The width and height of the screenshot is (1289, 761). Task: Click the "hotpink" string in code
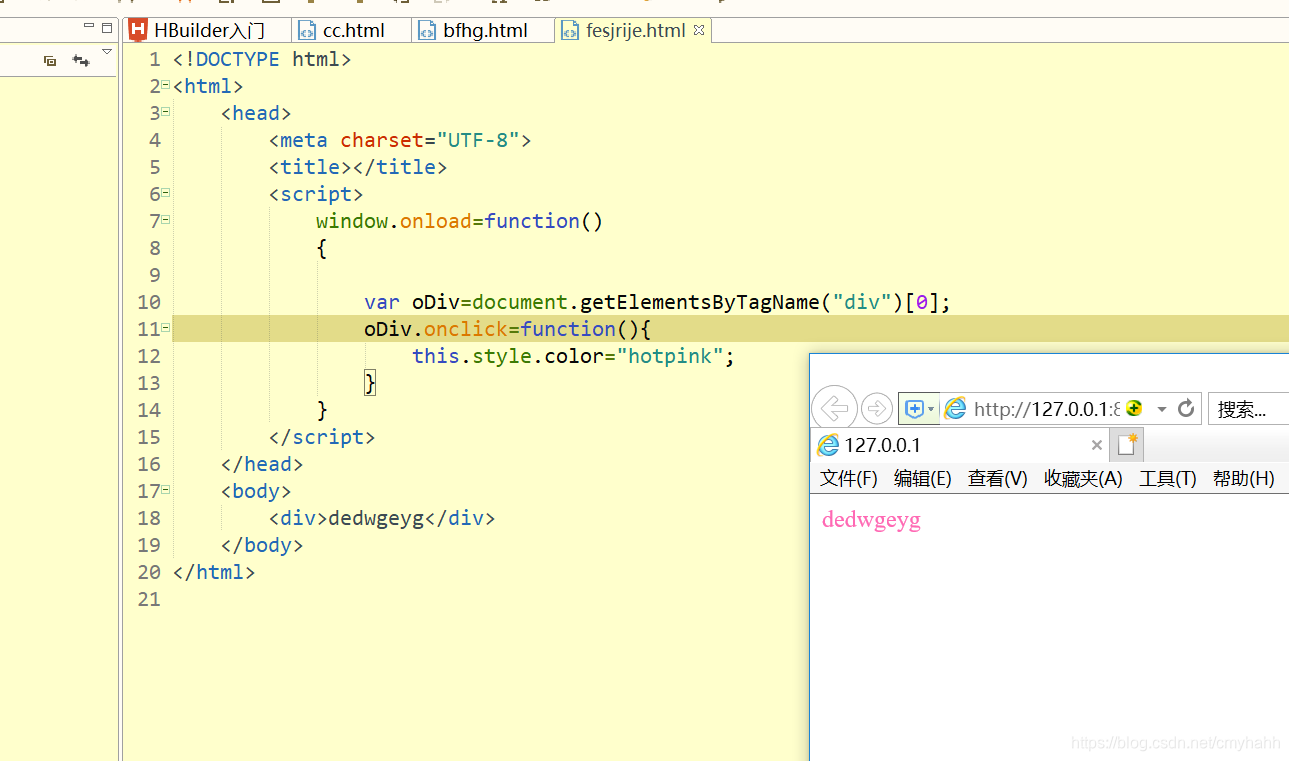670,356
